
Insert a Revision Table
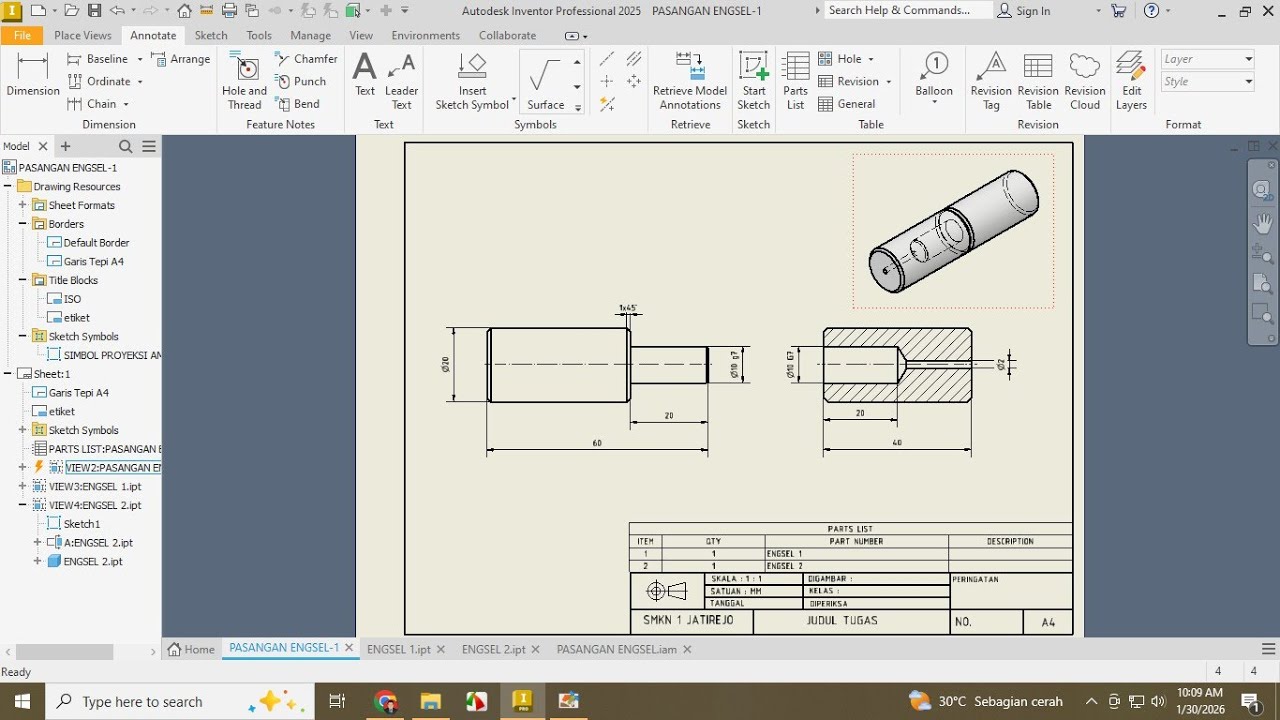coord(1038,80)
